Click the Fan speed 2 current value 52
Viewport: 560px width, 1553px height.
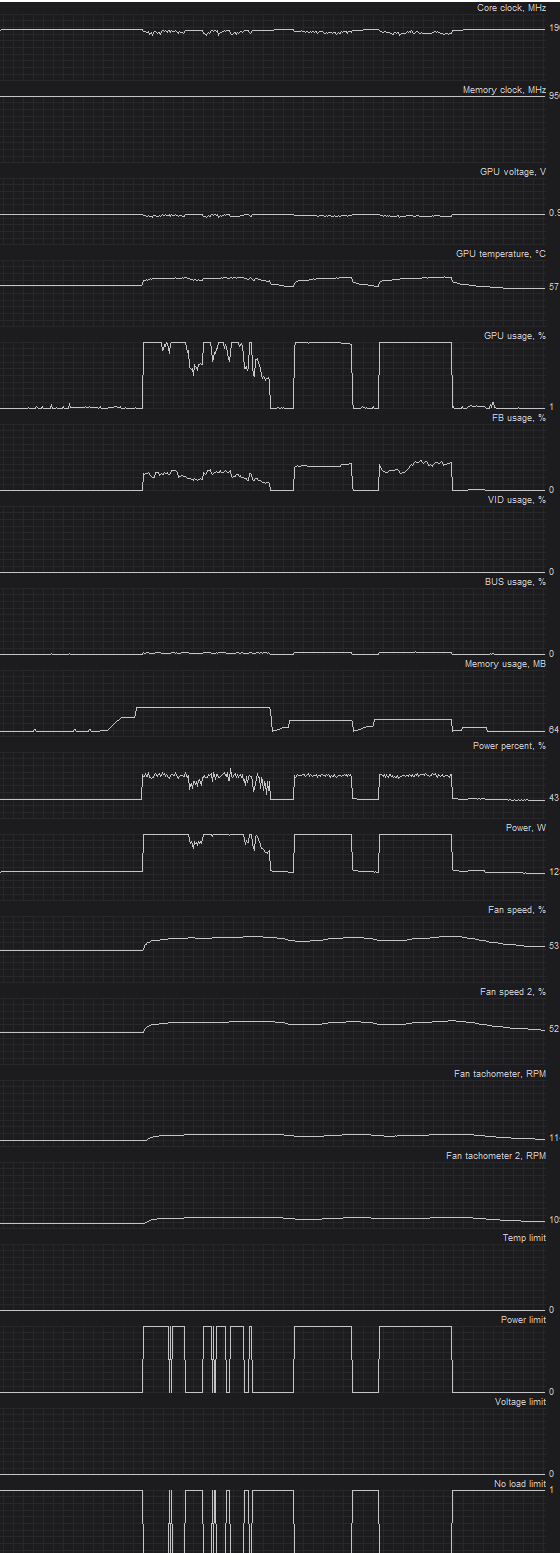554,1029
